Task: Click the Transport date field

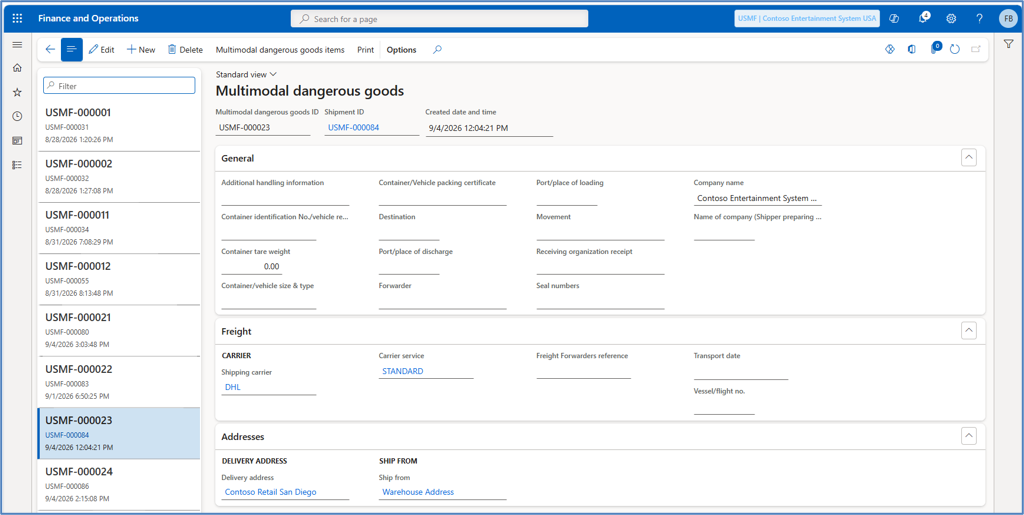Action: [741, 371]
